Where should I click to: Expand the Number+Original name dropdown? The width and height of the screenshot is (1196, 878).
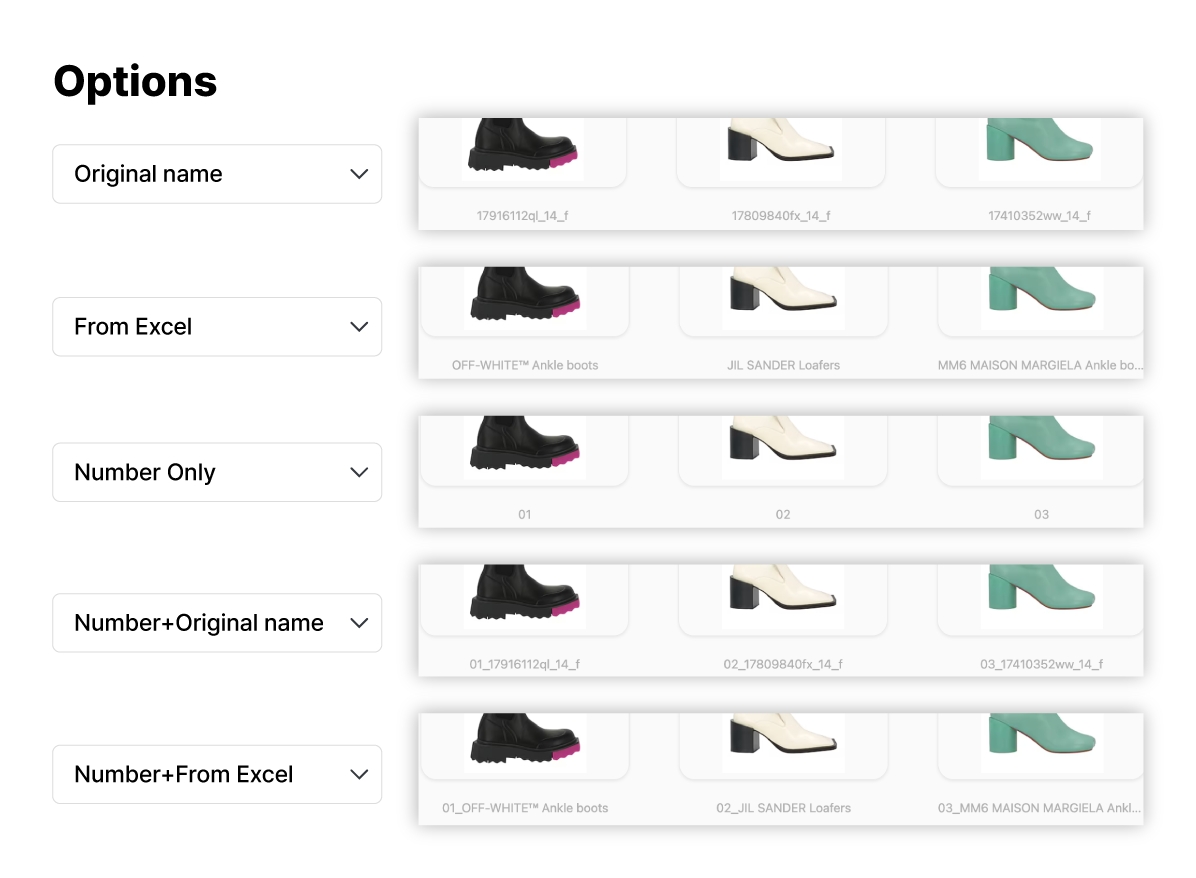216,623
